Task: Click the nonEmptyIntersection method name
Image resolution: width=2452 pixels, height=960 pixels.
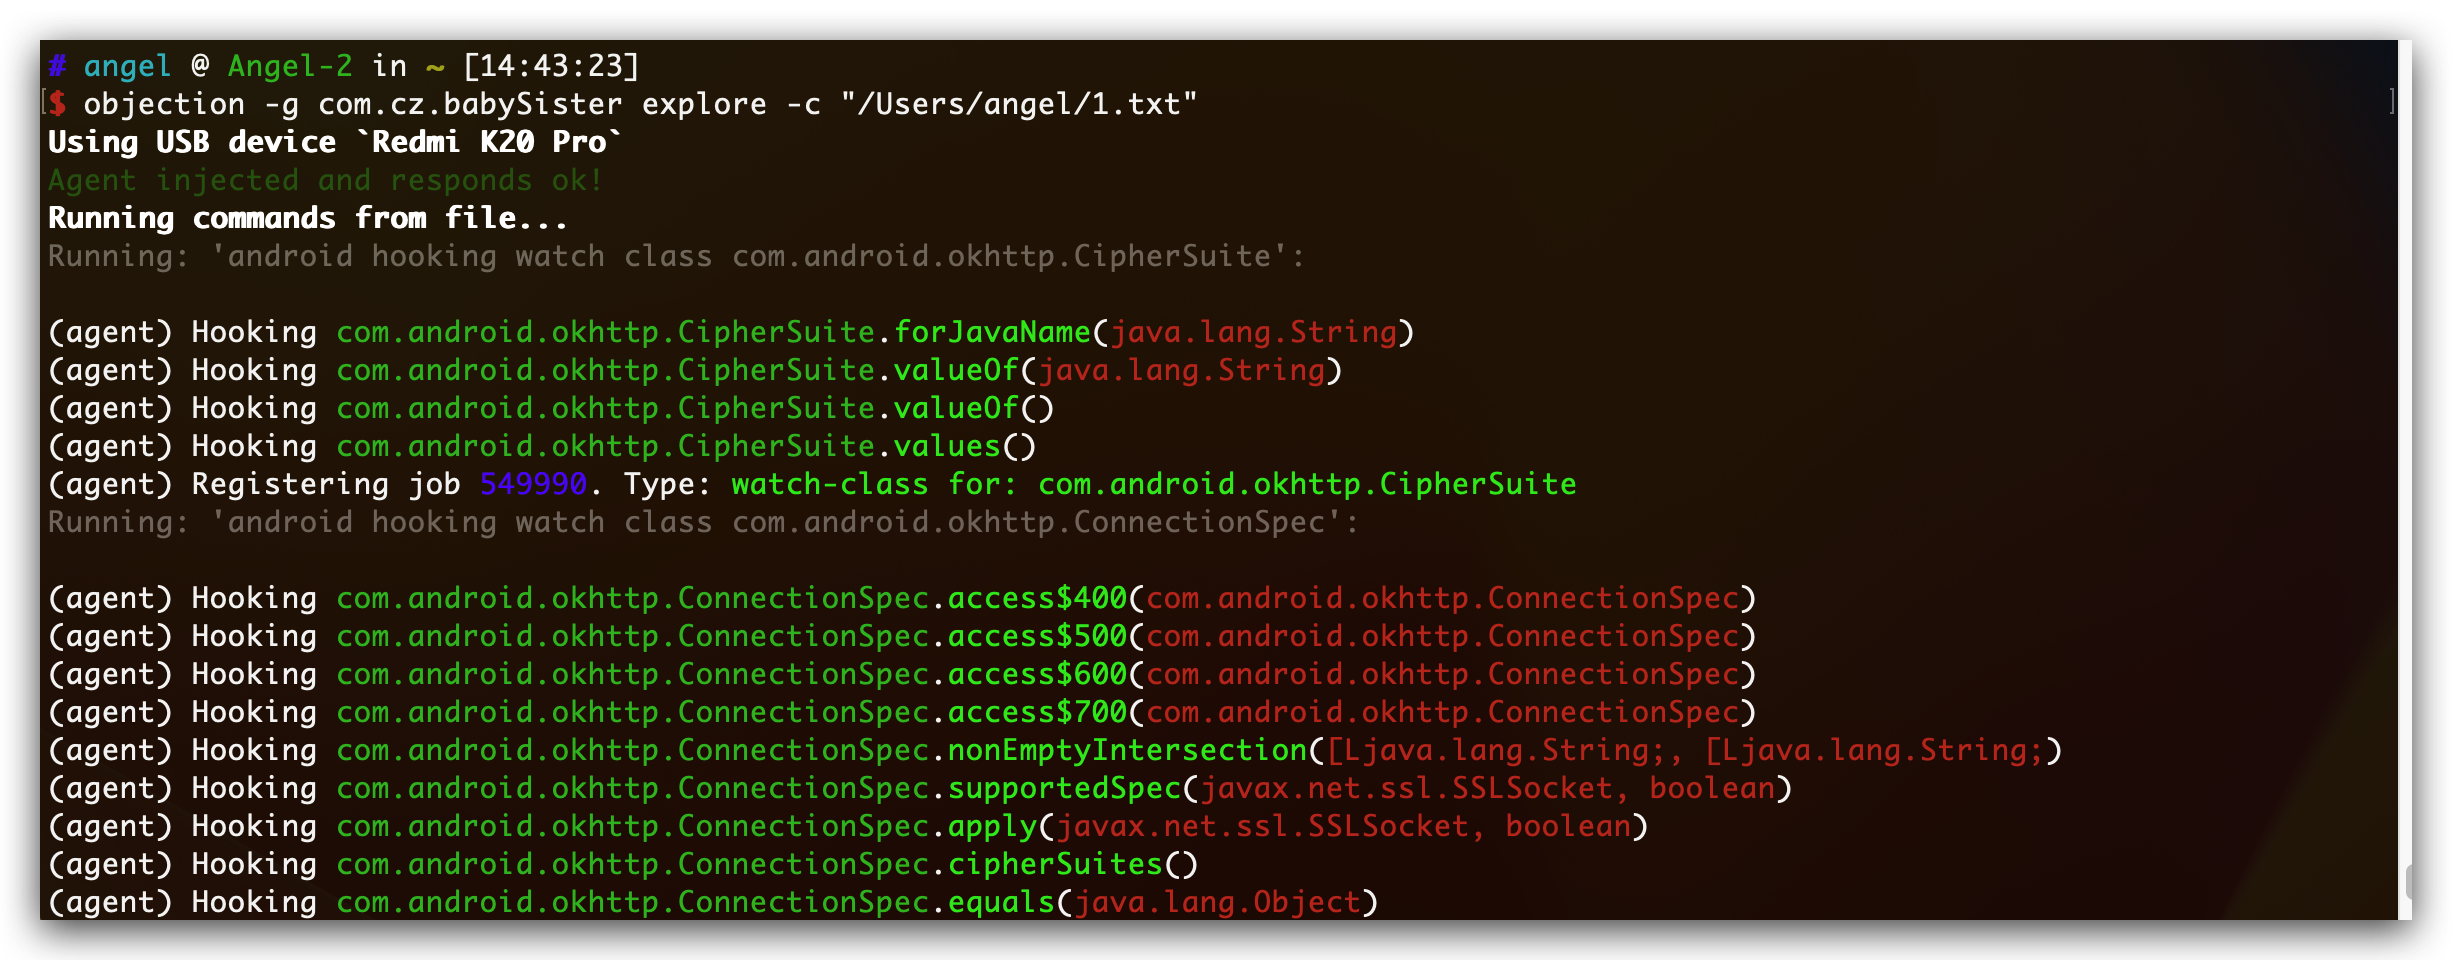Action: click(x=1128, y=750)
